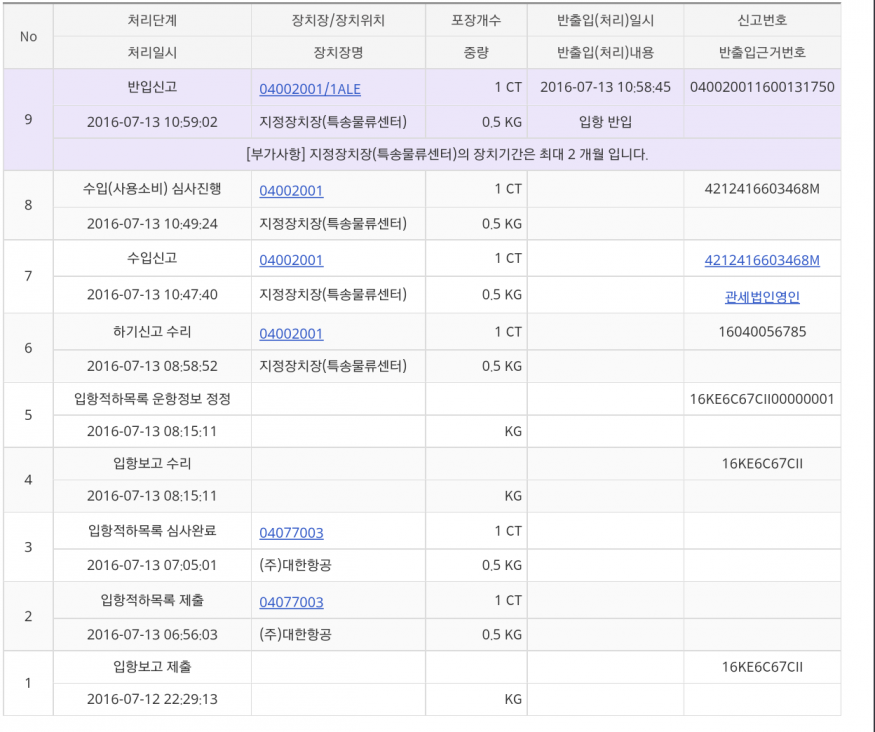
Task: Click the 관세법인영인 link
Action: [x=762, y=297]
